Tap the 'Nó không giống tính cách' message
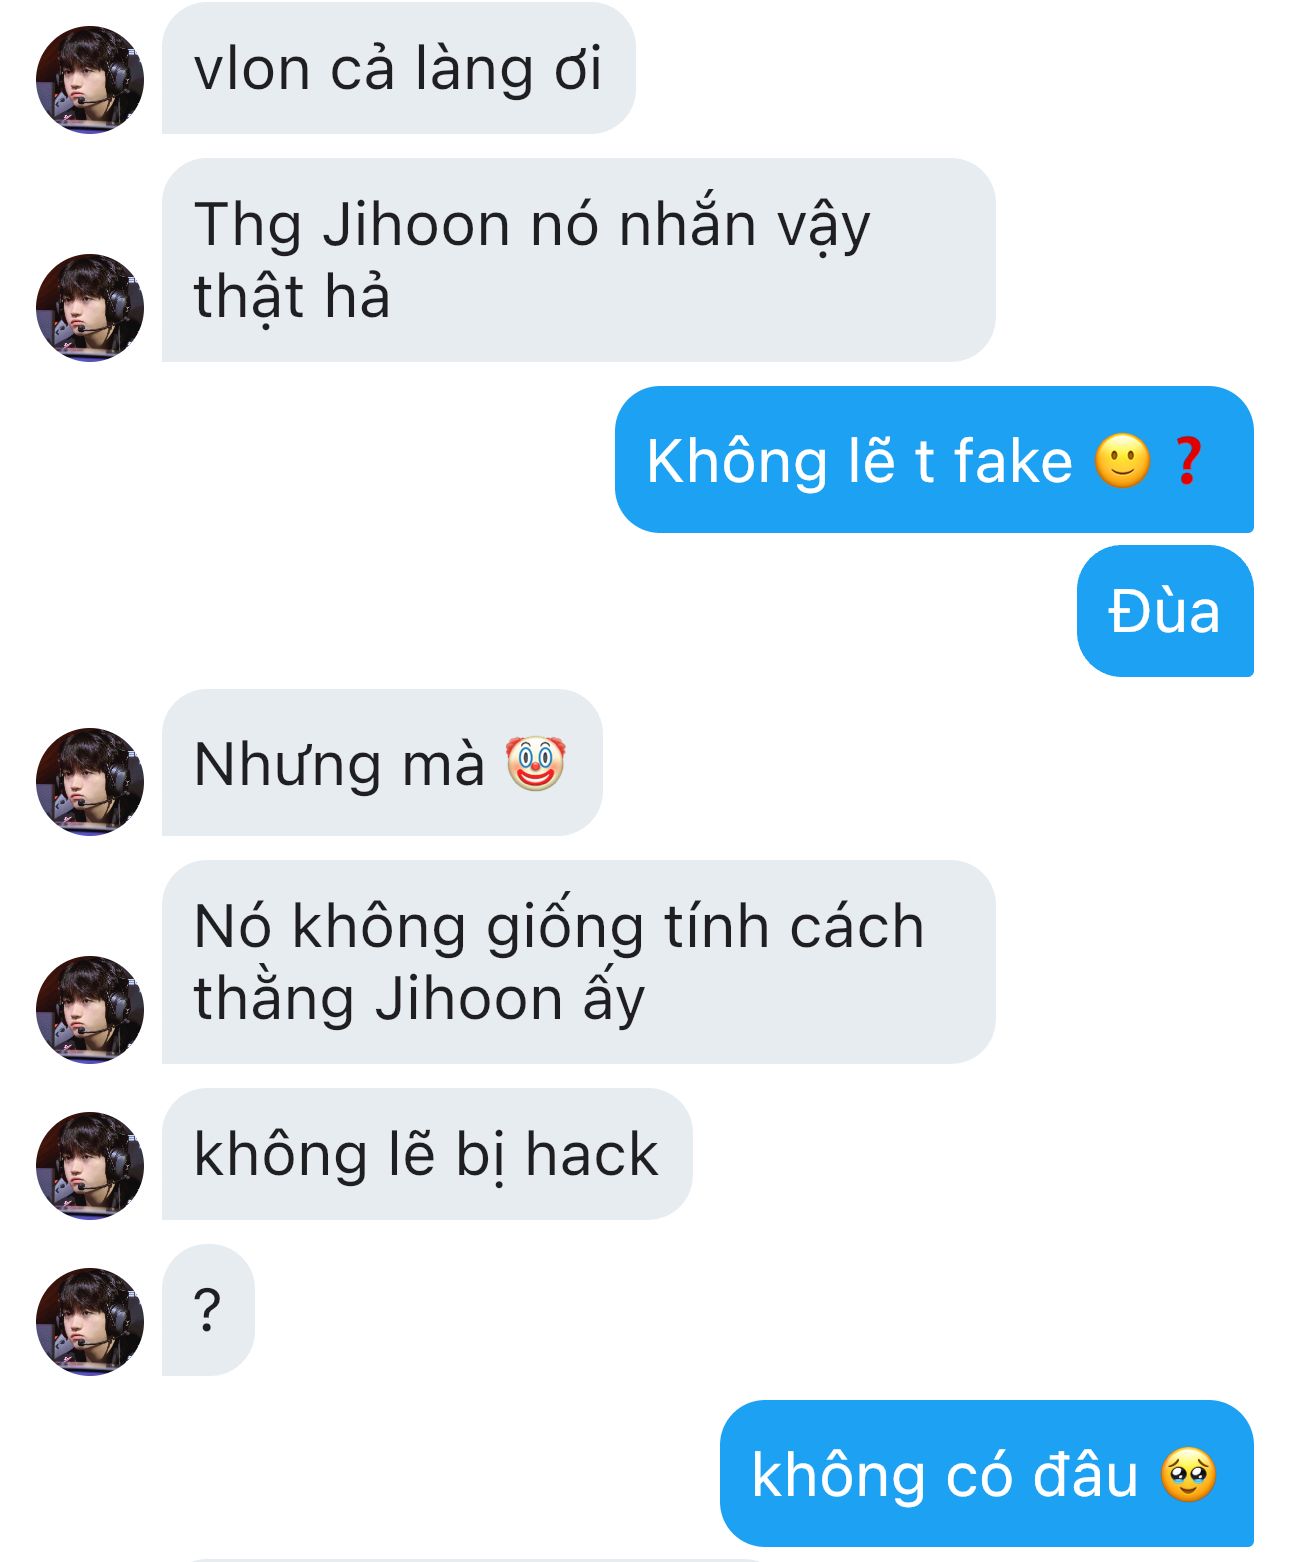 click(x=578, y=962)
